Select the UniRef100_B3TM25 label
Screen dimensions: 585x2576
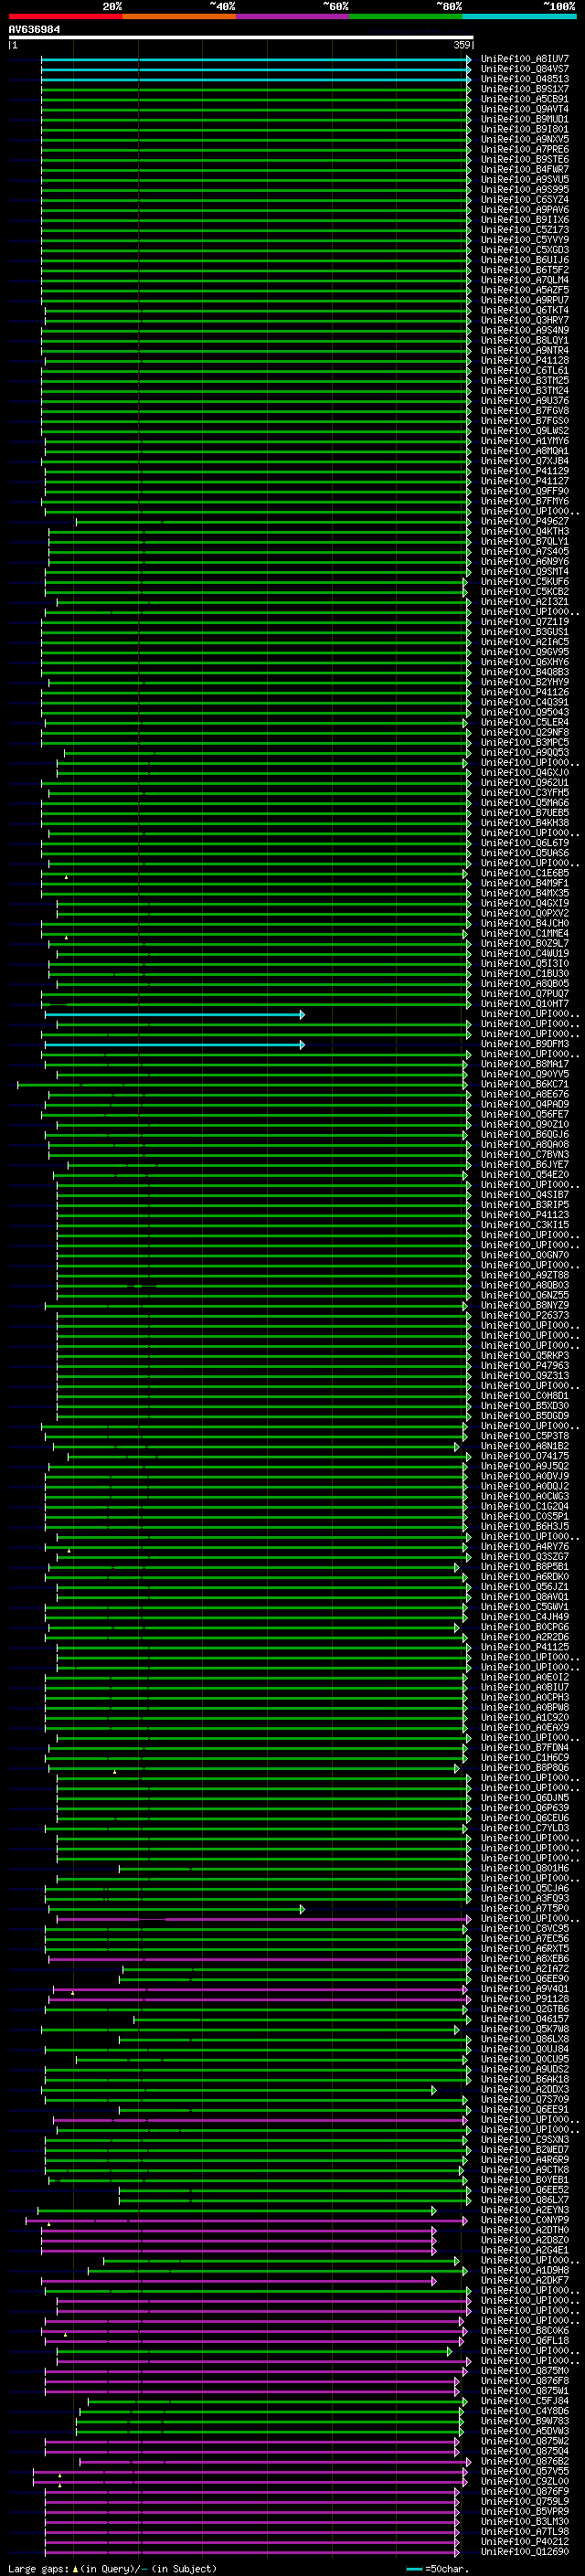(525, 380)
